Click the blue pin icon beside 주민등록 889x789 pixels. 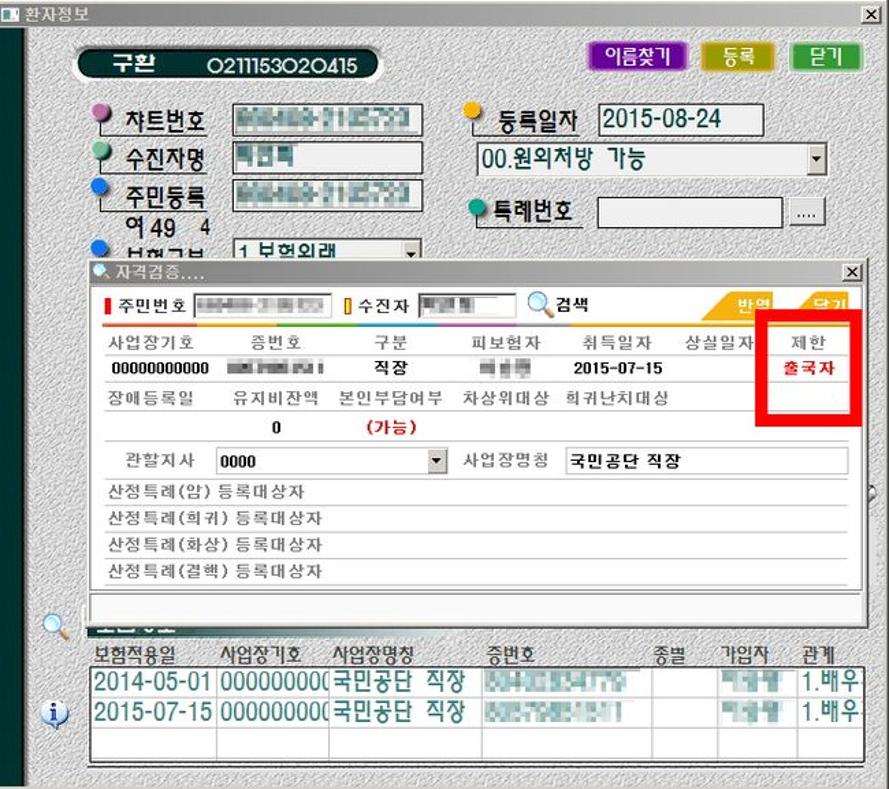pos(100,187)
